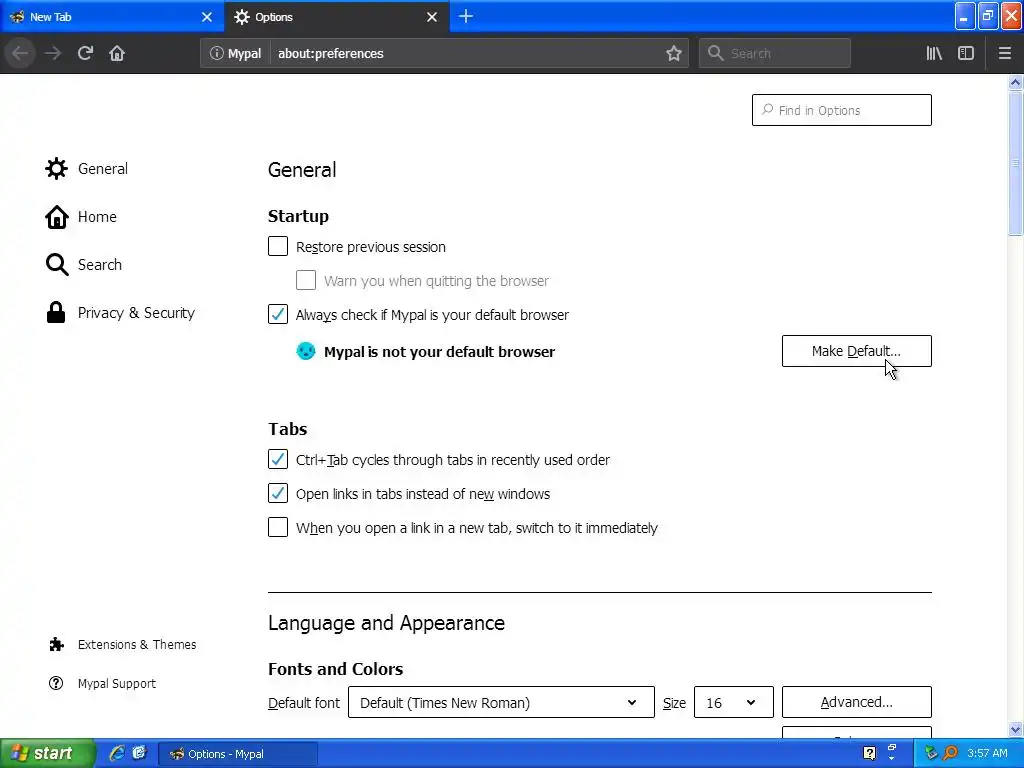Screen dimensions: 1024x768
Task: Click the scrollbar down arrow
Action: pyautogui.click(x=1015, y=729)
